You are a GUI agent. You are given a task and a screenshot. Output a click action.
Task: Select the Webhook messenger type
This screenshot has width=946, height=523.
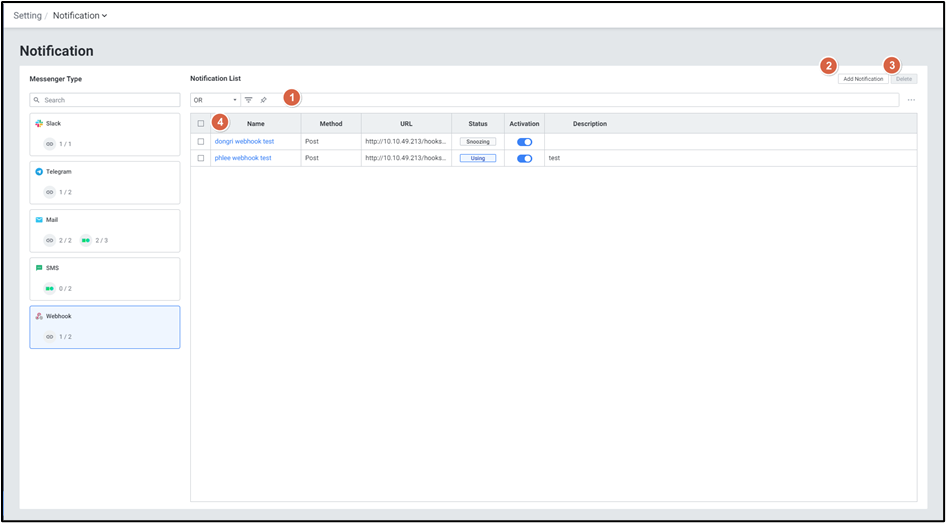coord(104,326)
